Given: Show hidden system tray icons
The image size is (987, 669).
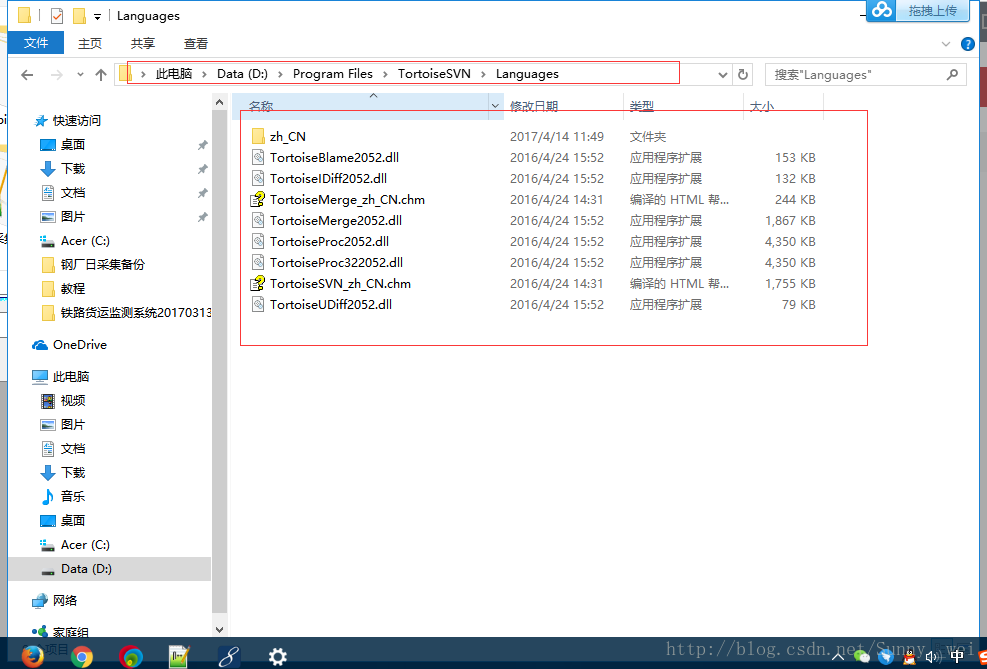Looking at the screenshot, I should (x=838, y=658).
